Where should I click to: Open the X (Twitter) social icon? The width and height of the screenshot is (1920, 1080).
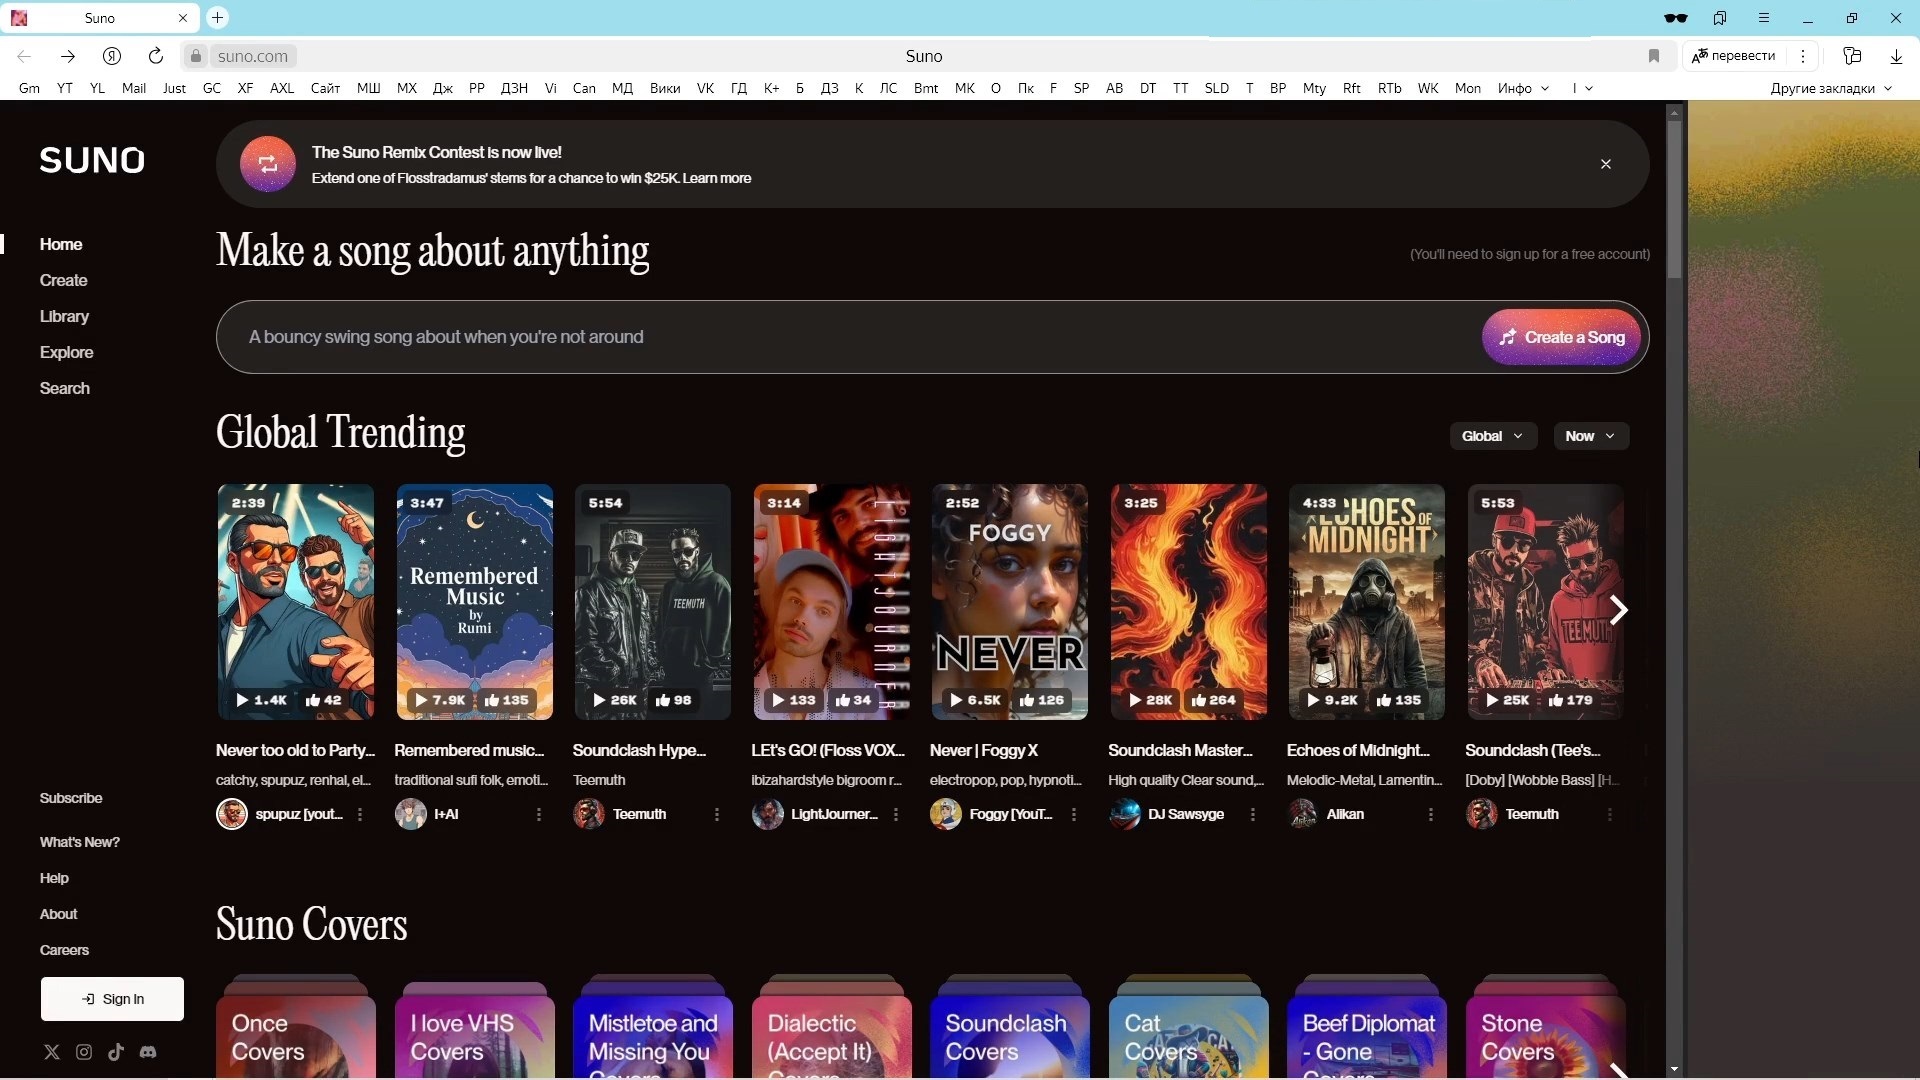[x=52, y=1052]
